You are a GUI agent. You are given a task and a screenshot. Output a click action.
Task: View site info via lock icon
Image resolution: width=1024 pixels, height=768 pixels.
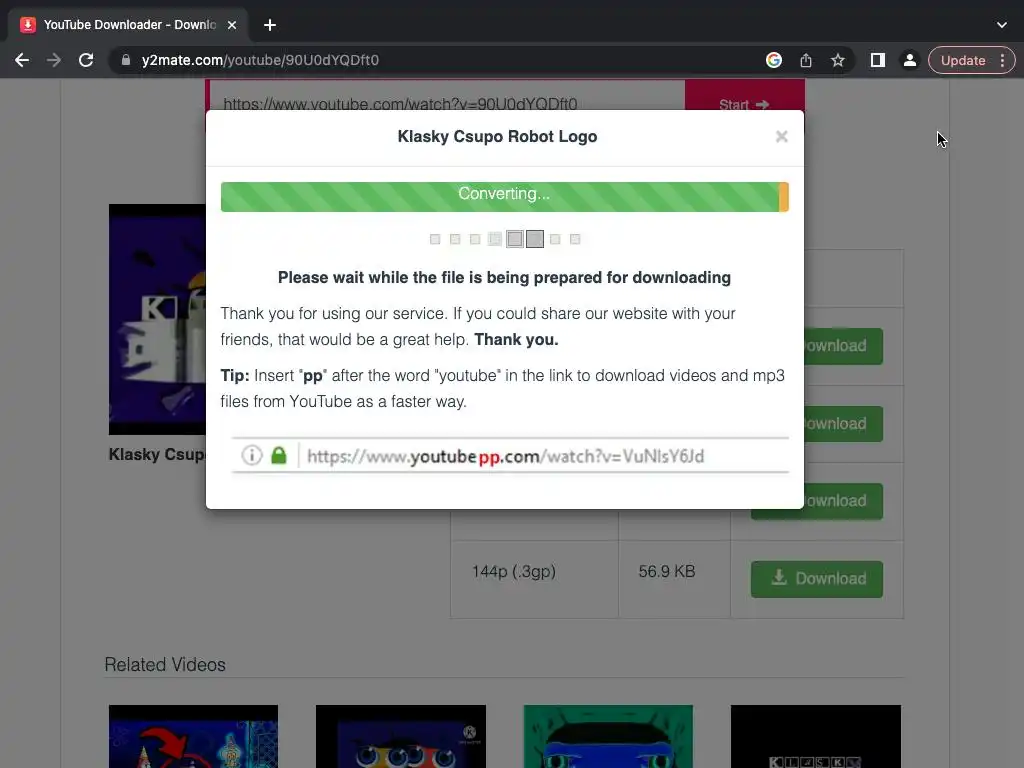[126, 60]
